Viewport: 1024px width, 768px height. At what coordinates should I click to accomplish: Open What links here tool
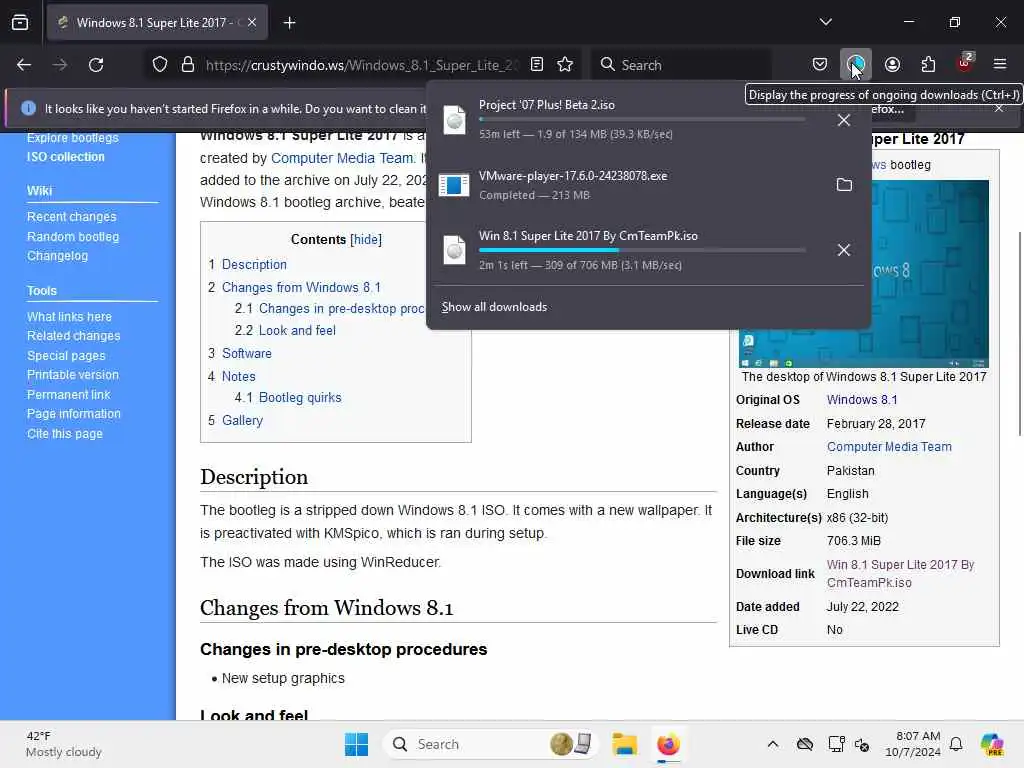(69, 316)
